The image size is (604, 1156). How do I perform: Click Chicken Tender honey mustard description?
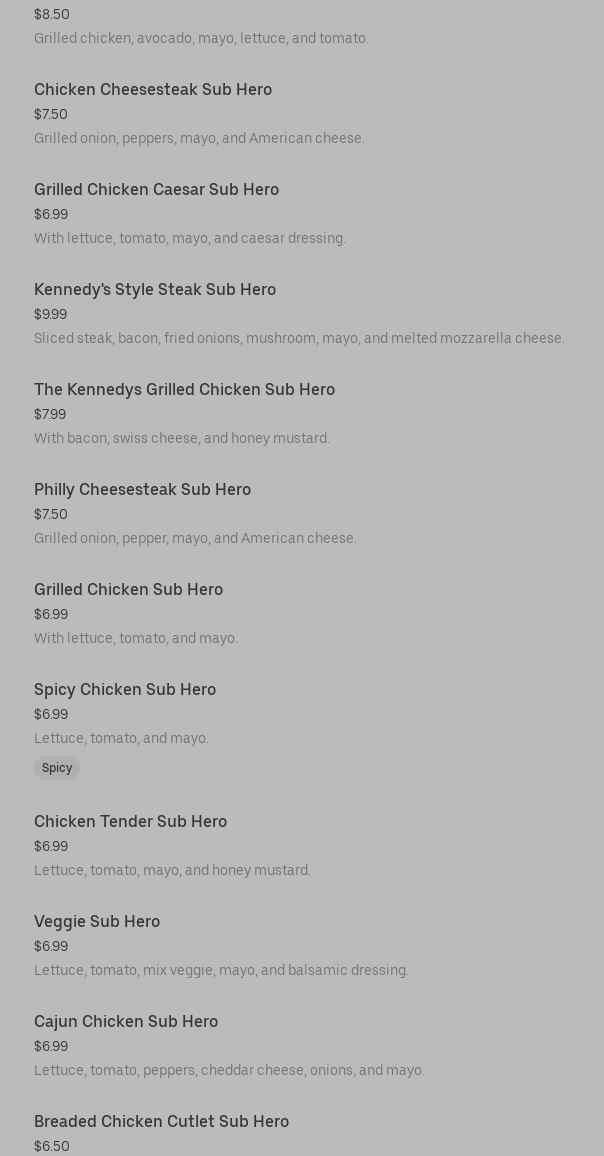pyautogui.click(x=172, y=871)
